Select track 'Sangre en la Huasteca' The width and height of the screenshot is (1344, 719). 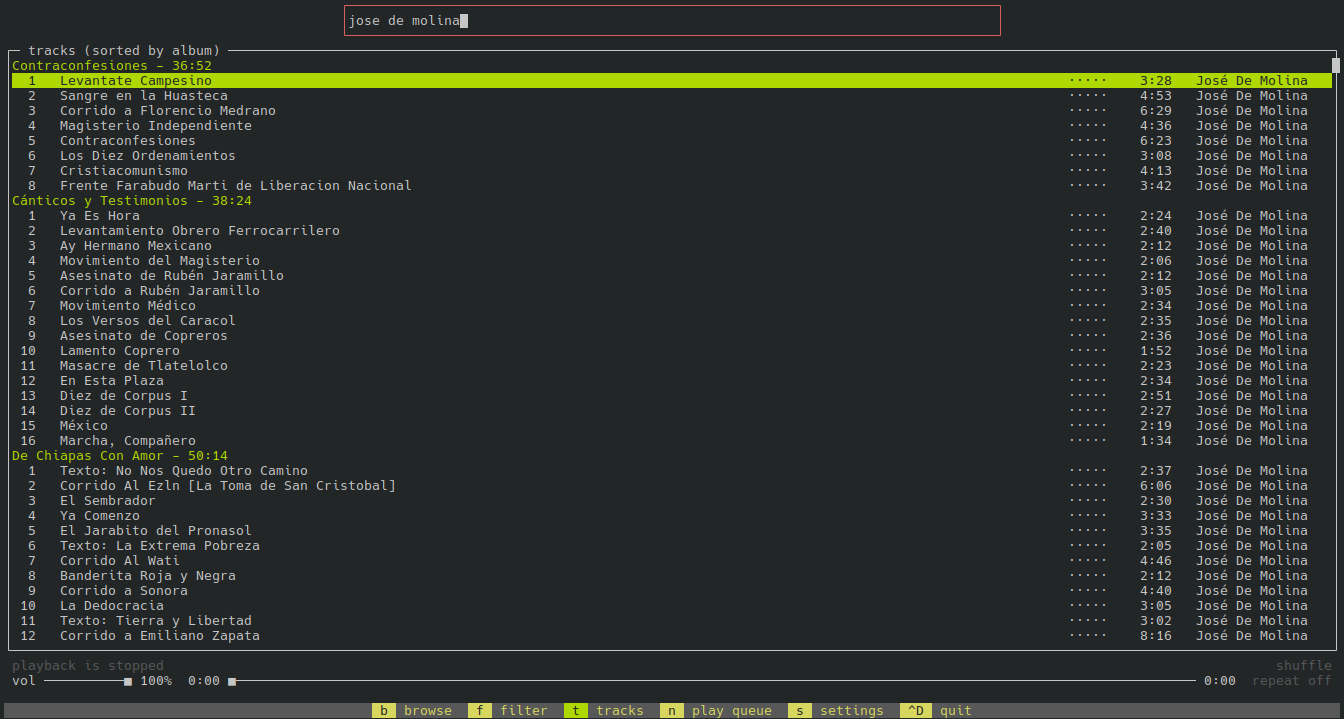click(x=672, y=96)
